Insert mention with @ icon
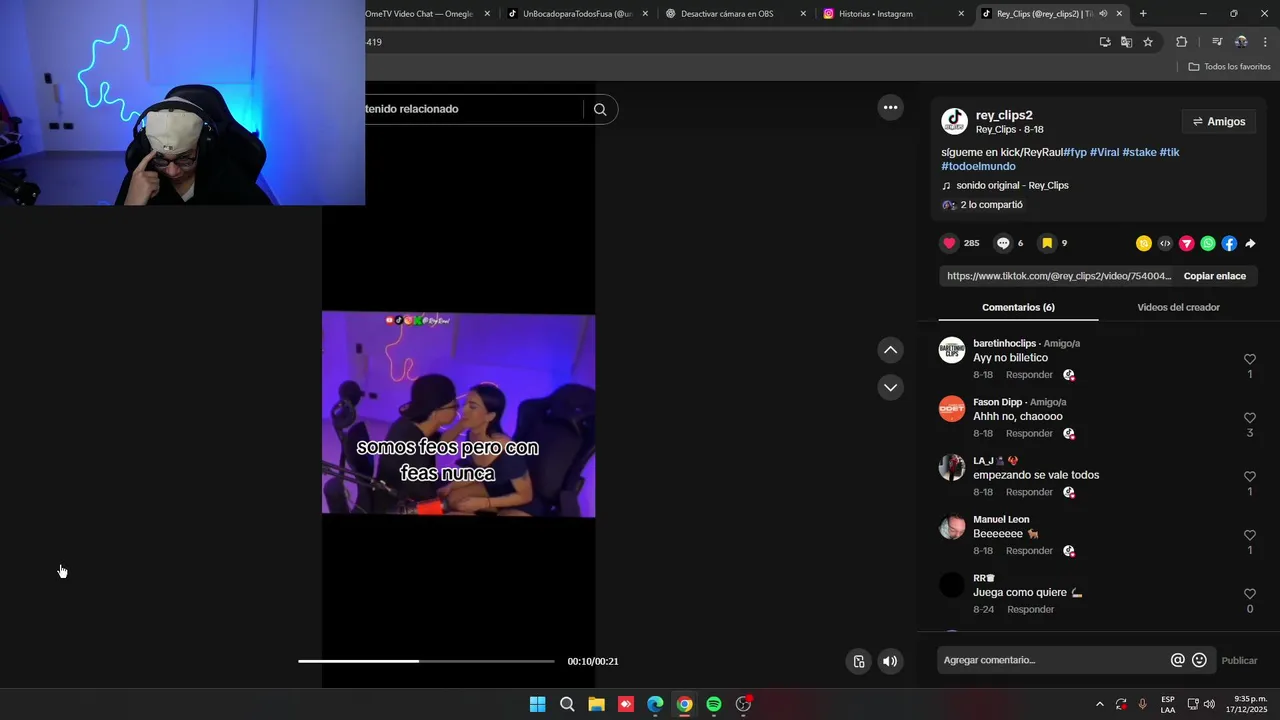The image size is (1280, 720). [x=1178, y=660]
